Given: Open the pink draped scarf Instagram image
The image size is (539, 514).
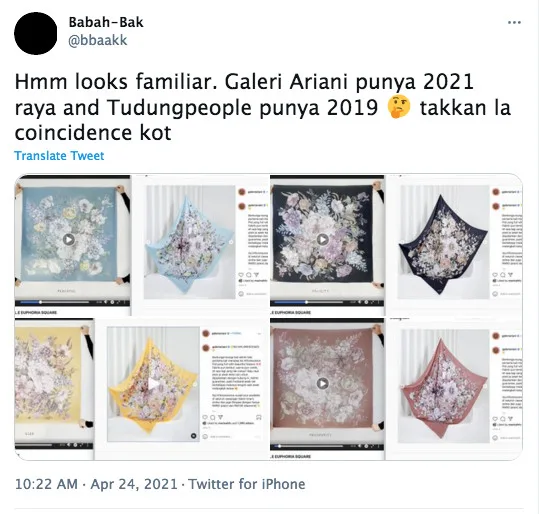Looking at the screenshot, I should coord(443,386).
